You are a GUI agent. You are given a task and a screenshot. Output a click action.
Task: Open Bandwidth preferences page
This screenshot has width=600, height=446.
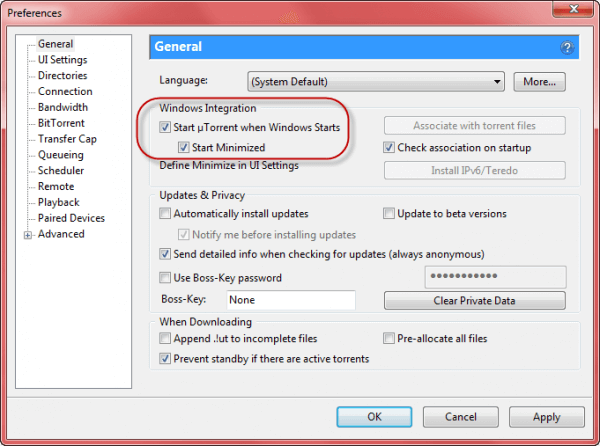(x=63, y=107)
